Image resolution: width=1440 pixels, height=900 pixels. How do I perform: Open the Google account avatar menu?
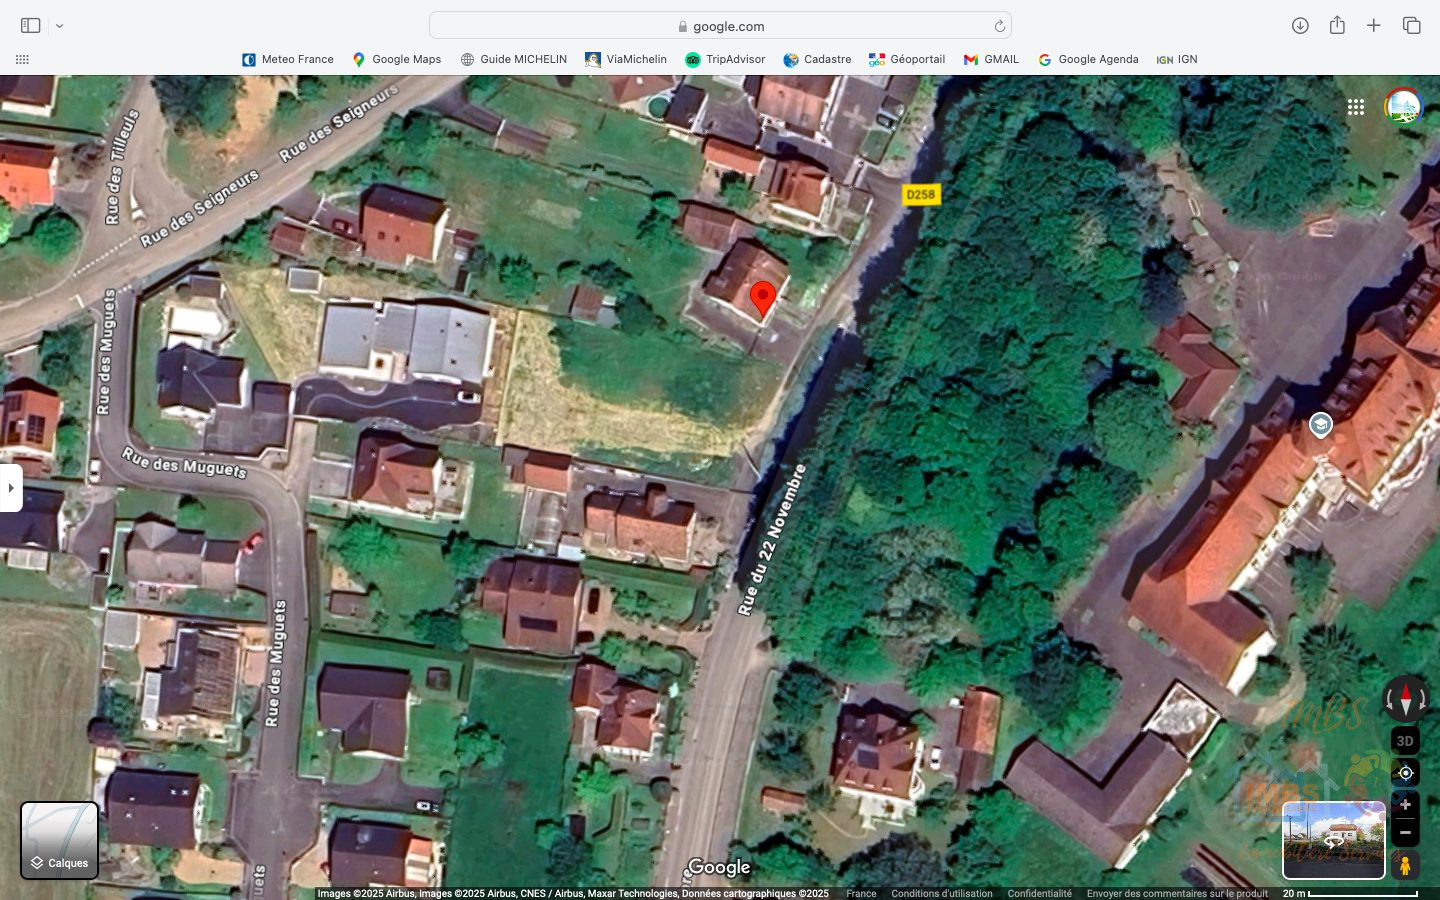1403,107
